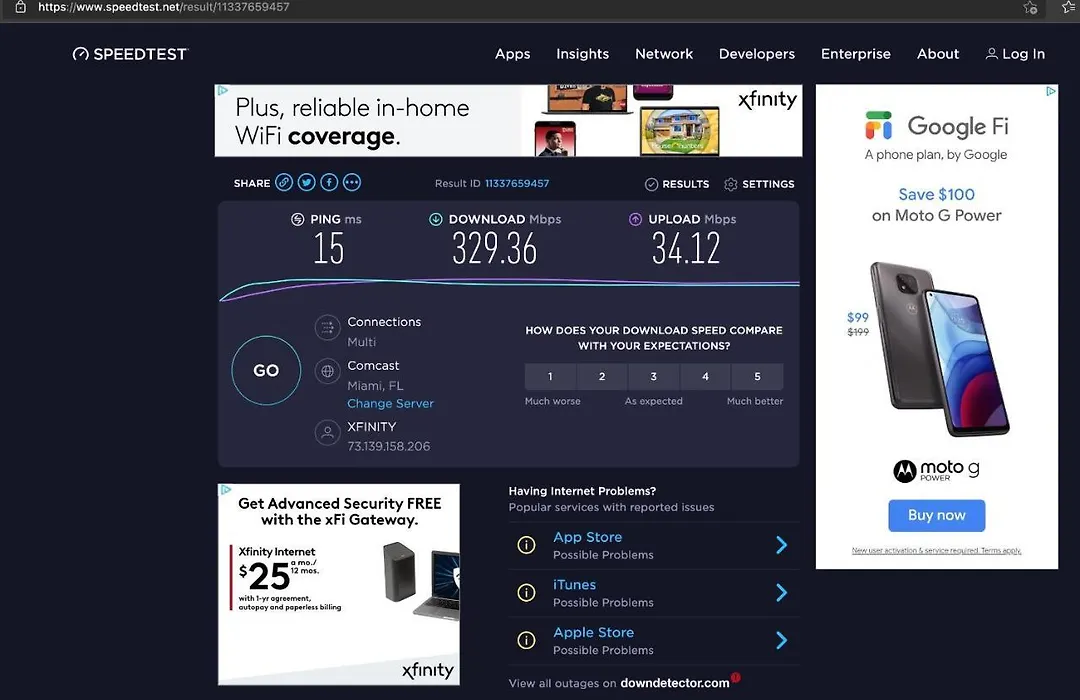Share result on Twitter
This screenshot has width=1080, height=700.
coord(307,183)
